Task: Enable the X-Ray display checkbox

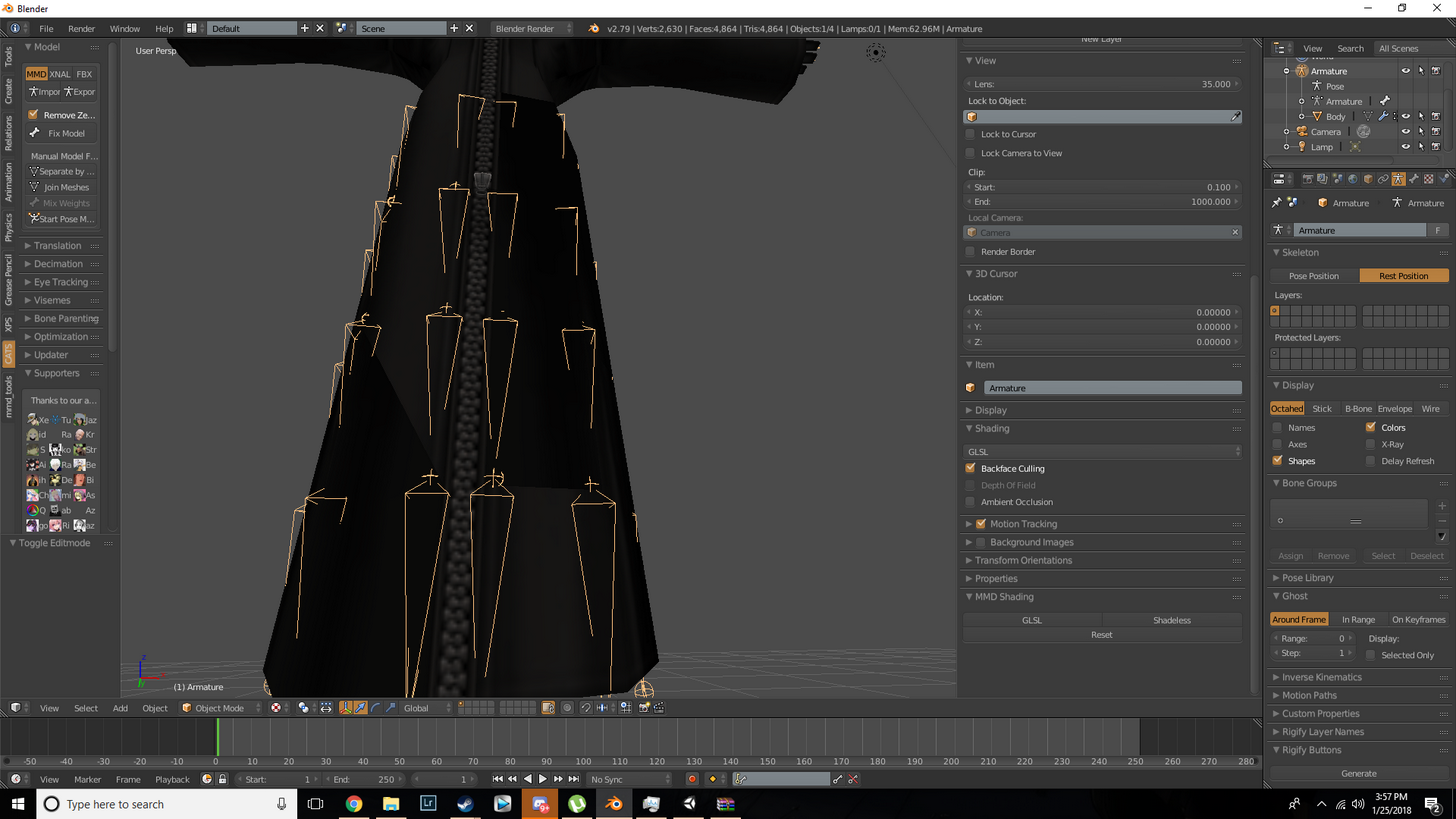Action: click(x=1370, y=444)
